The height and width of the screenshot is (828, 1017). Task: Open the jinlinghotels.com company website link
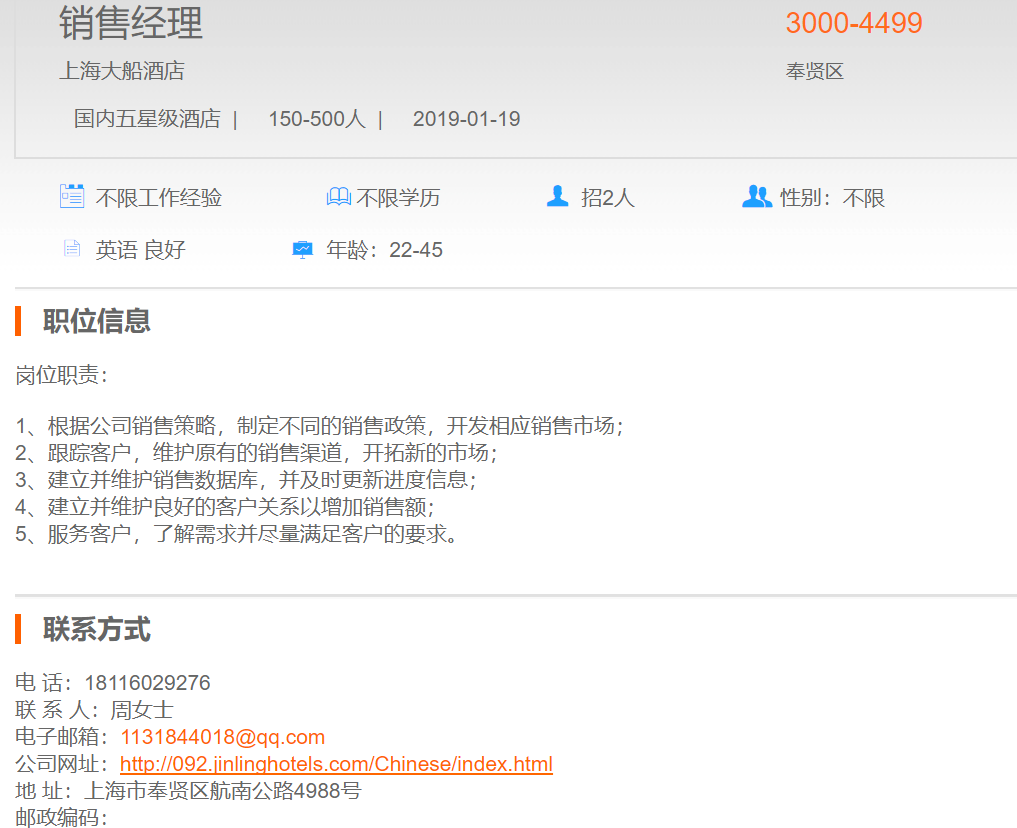click(x=336, y=764)
